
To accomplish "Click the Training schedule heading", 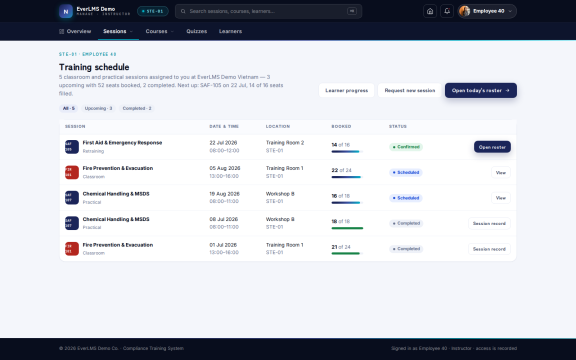I will (x=94, y=67).
